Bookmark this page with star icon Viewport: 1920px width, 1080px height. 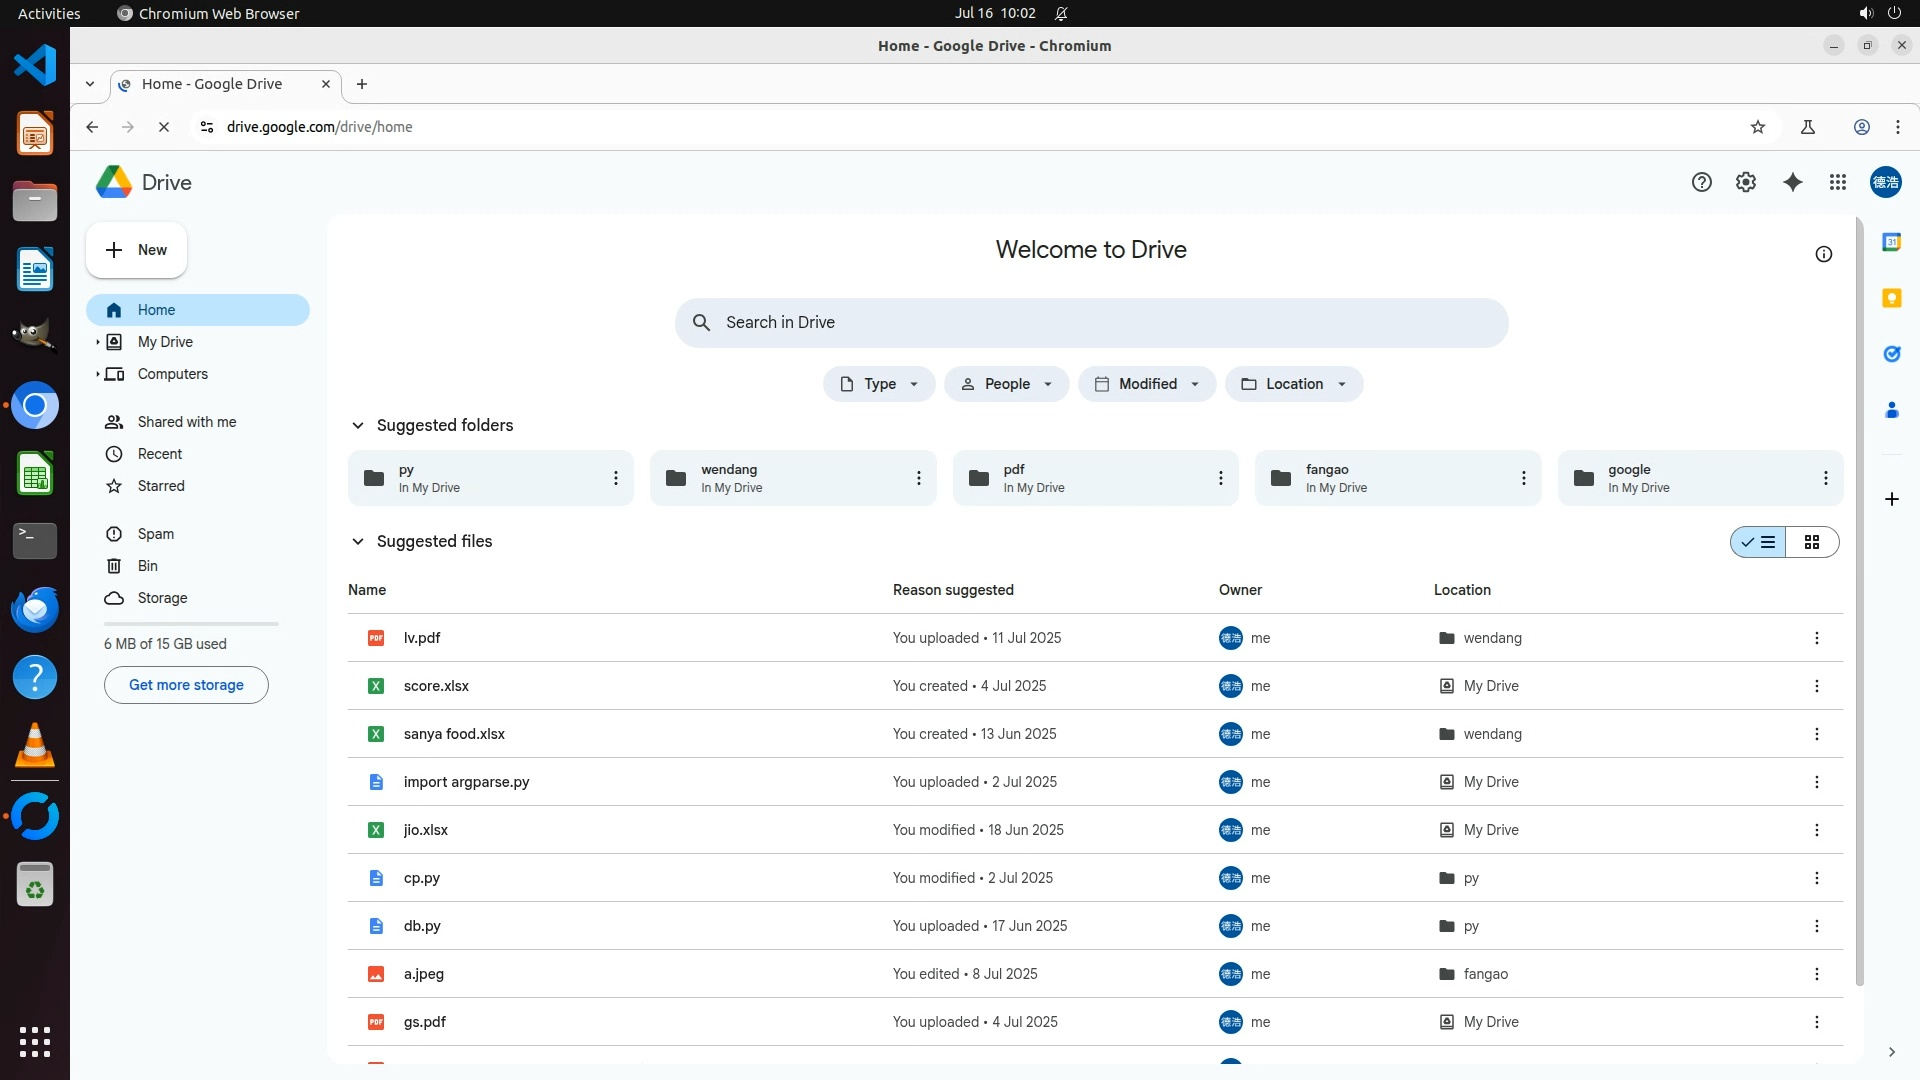1757,127
